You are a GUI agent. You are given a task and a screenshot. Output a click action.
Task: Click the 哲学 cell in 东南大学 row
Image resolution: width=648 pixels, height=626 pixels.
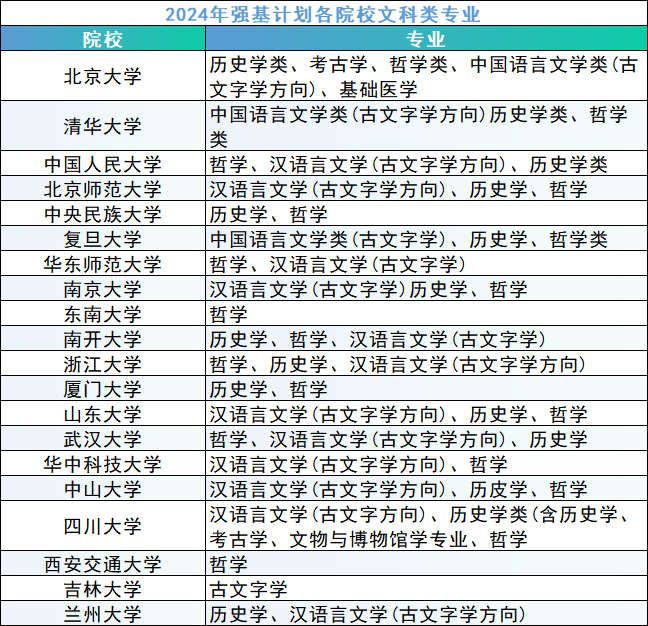click(x=426, y=314)
